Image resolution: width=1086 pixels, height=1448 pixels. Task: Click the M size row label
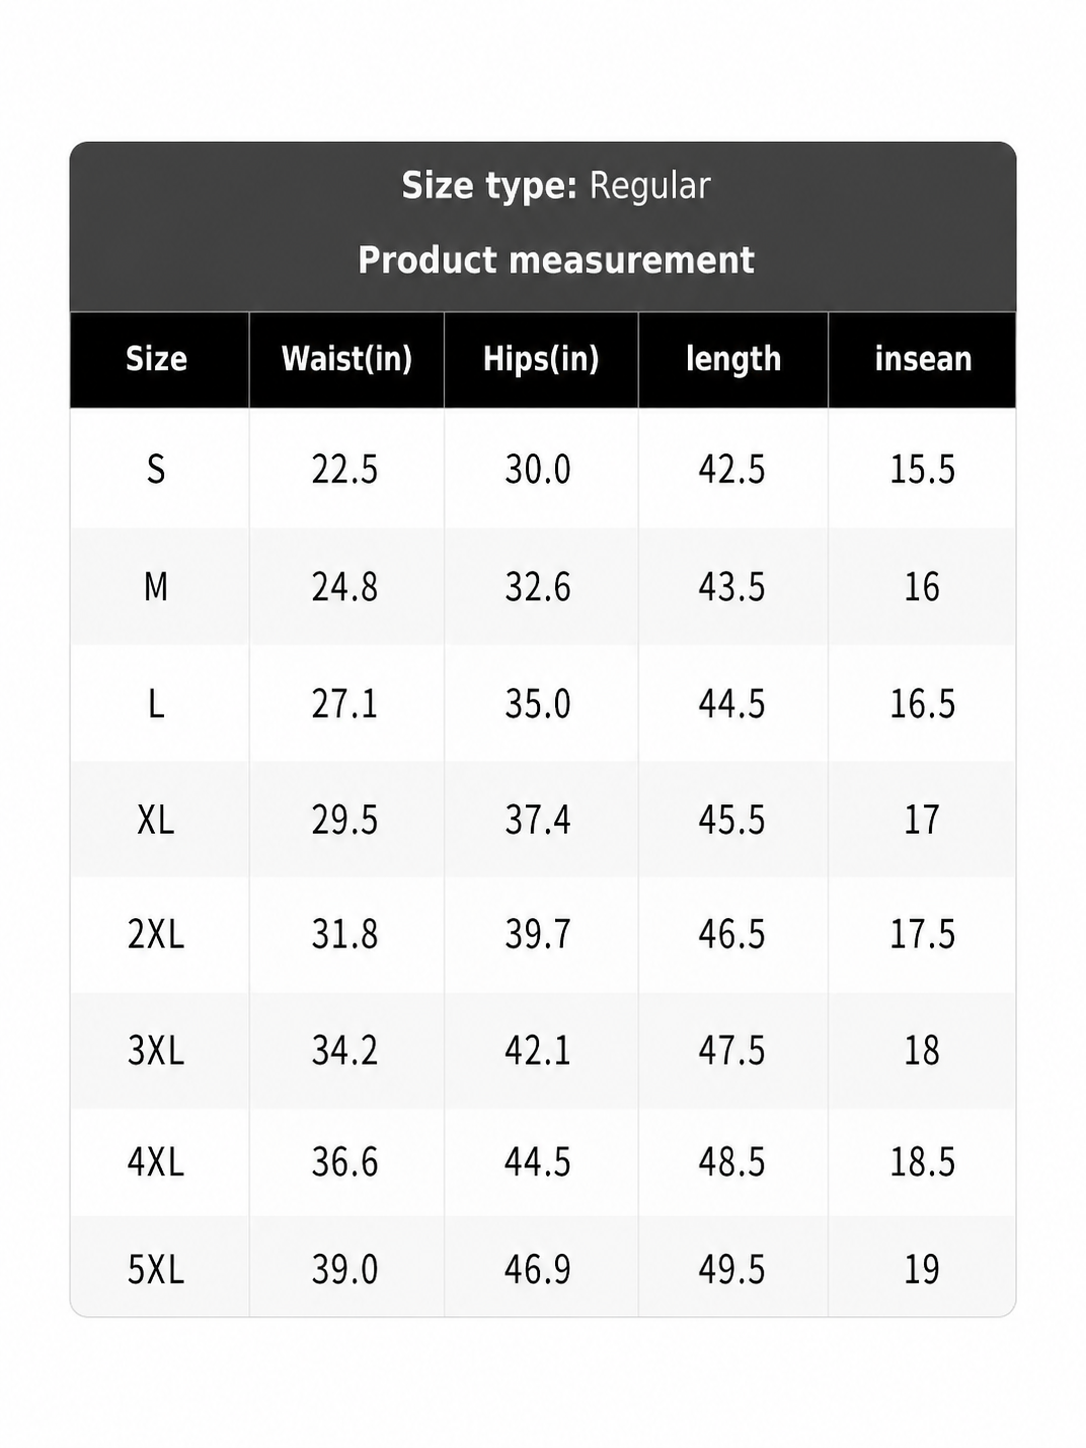156,587
